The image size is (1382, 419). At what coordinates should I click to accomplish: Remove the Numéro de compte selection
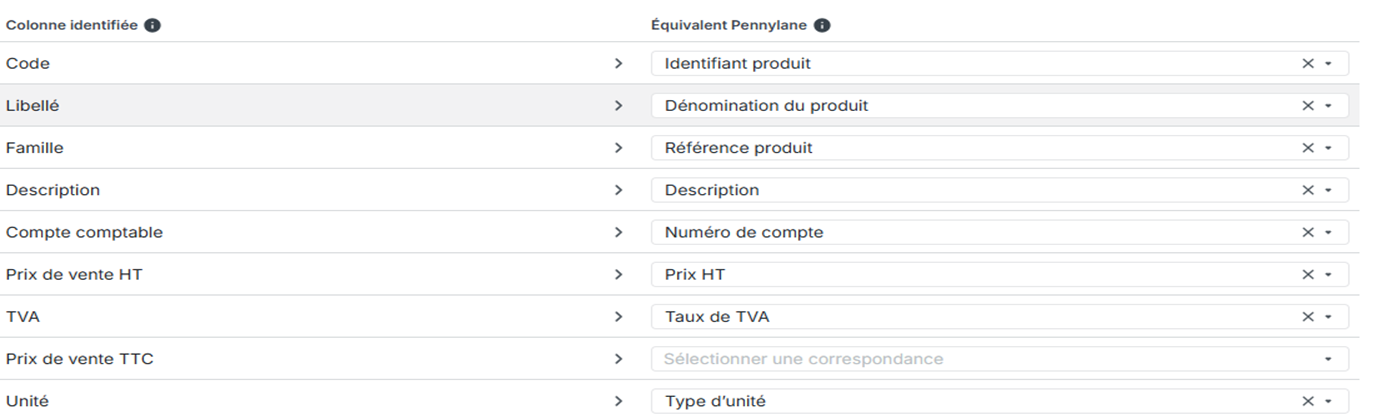(1308, 232)
